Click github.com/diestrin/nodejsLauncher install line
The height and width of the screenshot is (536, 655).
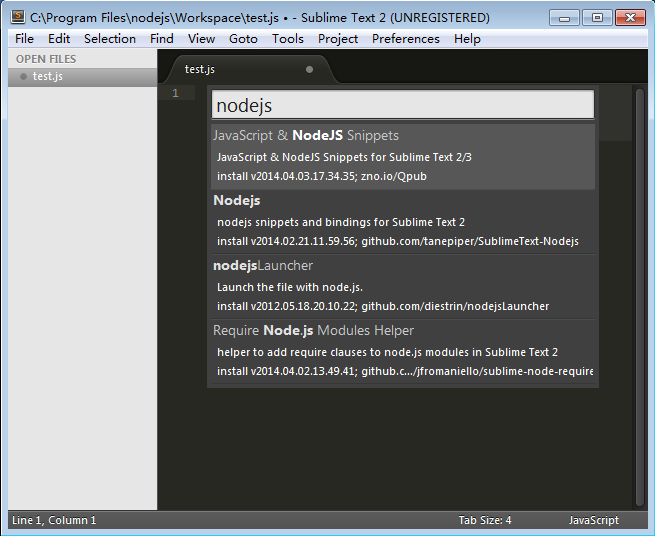click(x=383, y=306)
